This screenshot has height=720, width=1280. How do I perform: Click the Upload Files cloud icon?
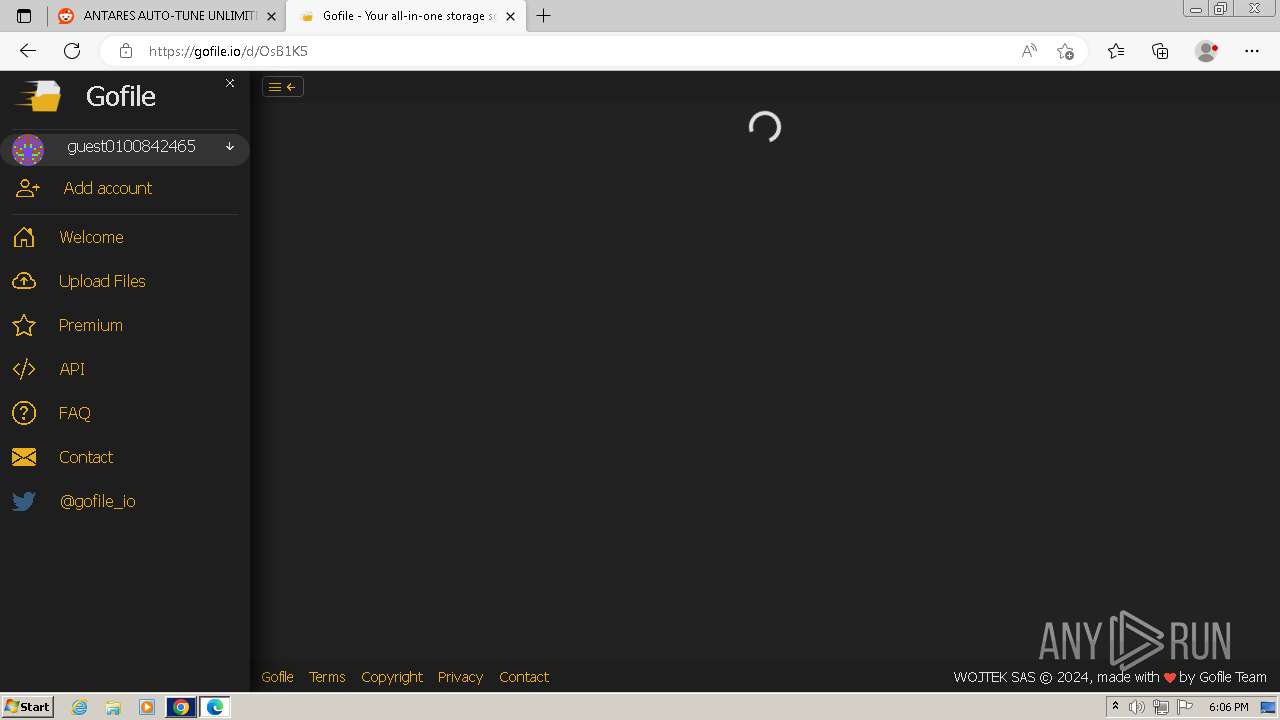(24, 281)
